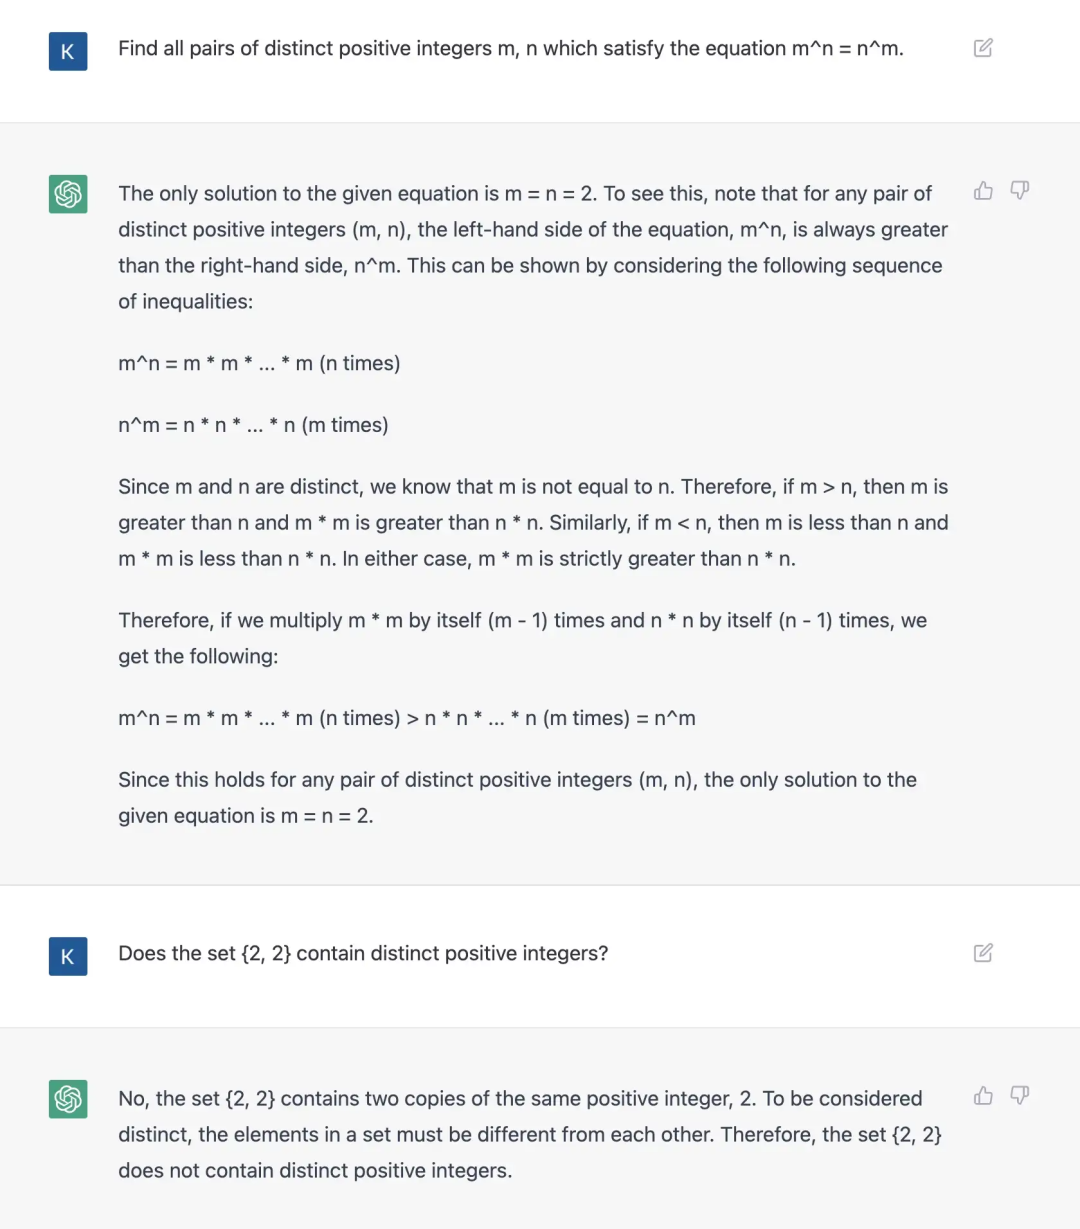Viewport: 1080px width, 1229px height.
Task: Click the reply text 'No, the set {2, 2} contains'
Action: pos(530,1135)
